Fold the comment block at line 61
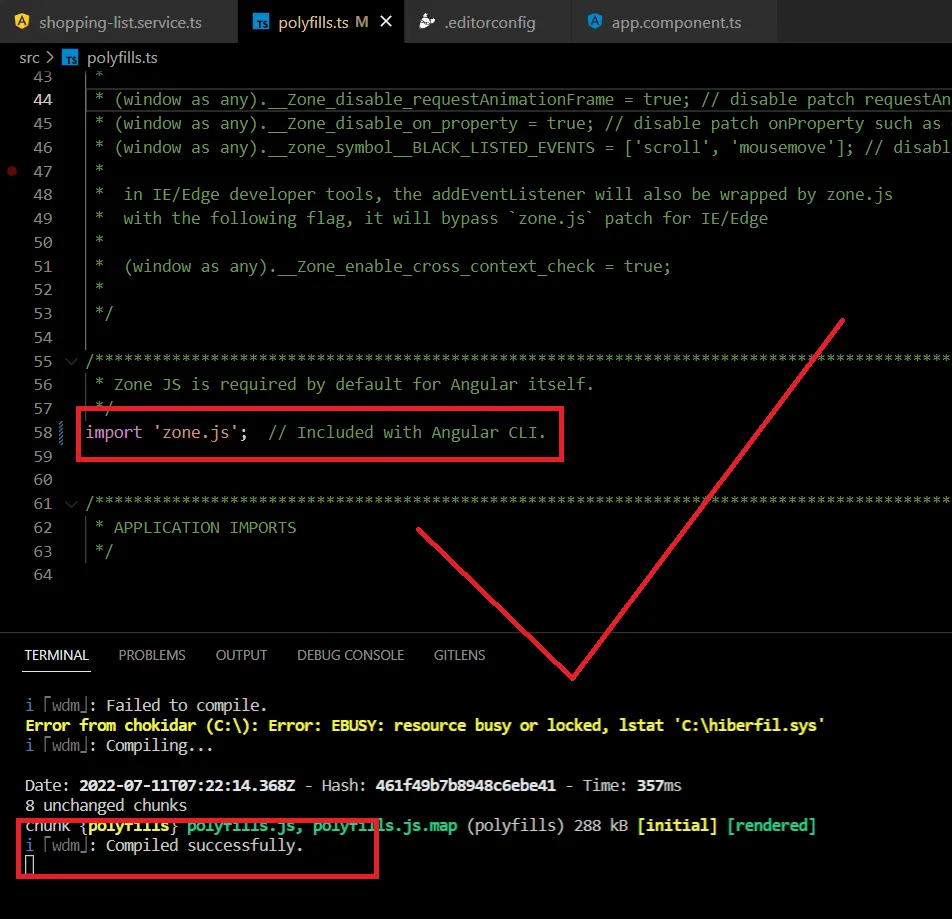952x919 pixels. pyautogui.click(x=69, y=504)
